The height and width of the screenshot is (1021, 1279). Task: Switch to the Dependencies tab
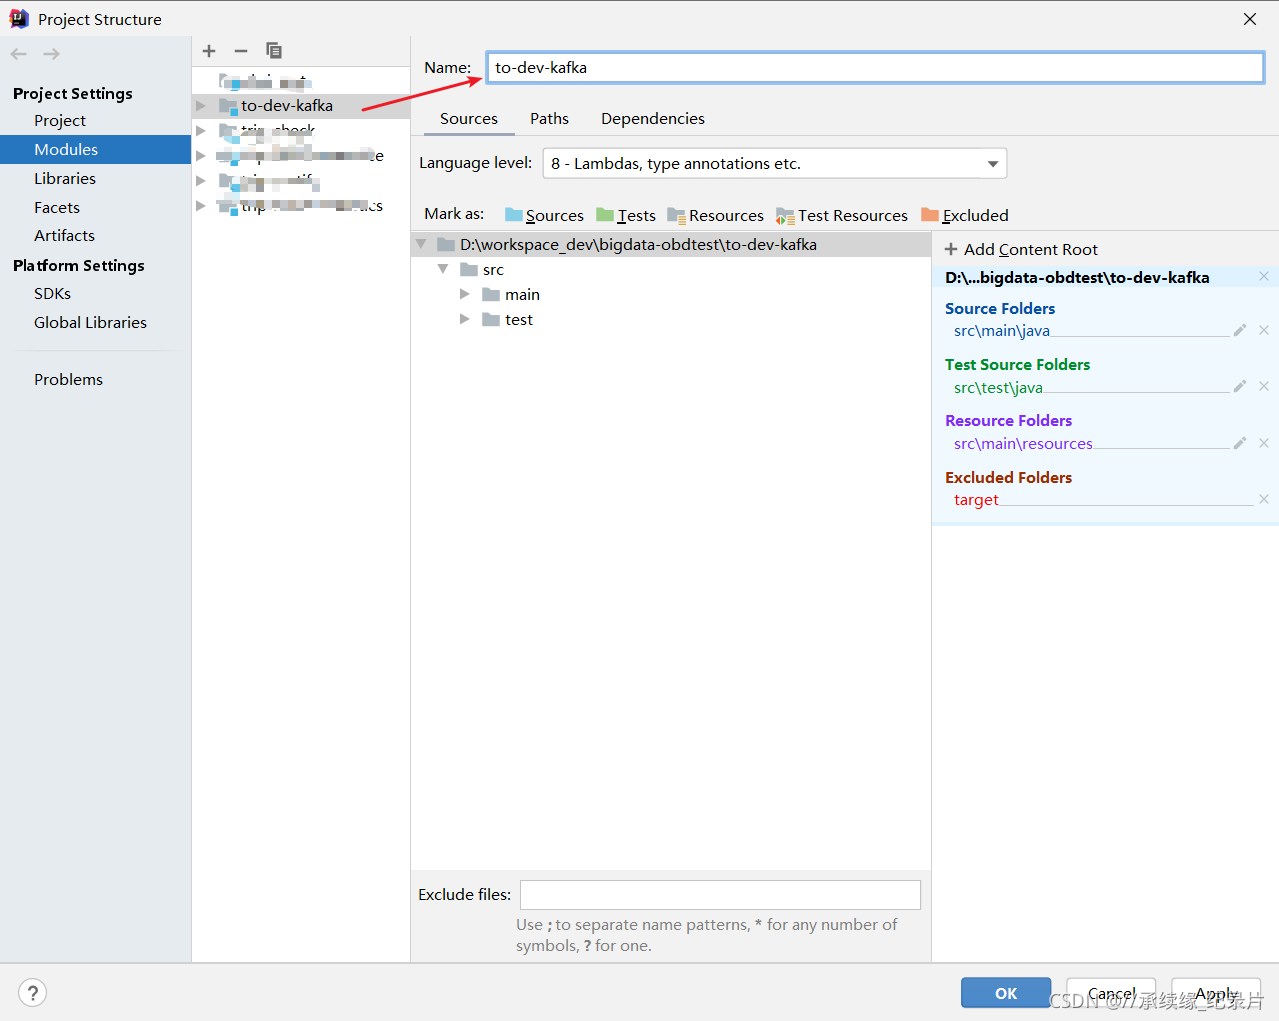coord(652,118)
